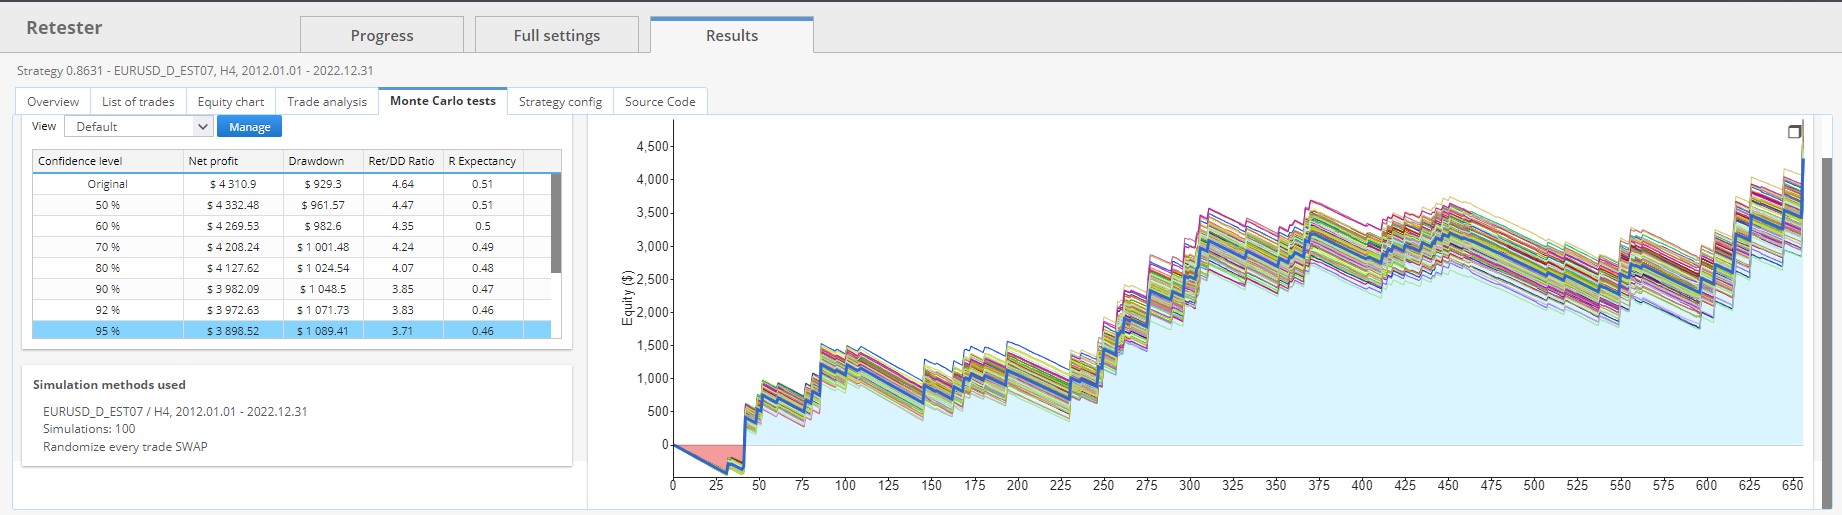
Task: Open the Strategy config tab
Action: pos(560,101)
